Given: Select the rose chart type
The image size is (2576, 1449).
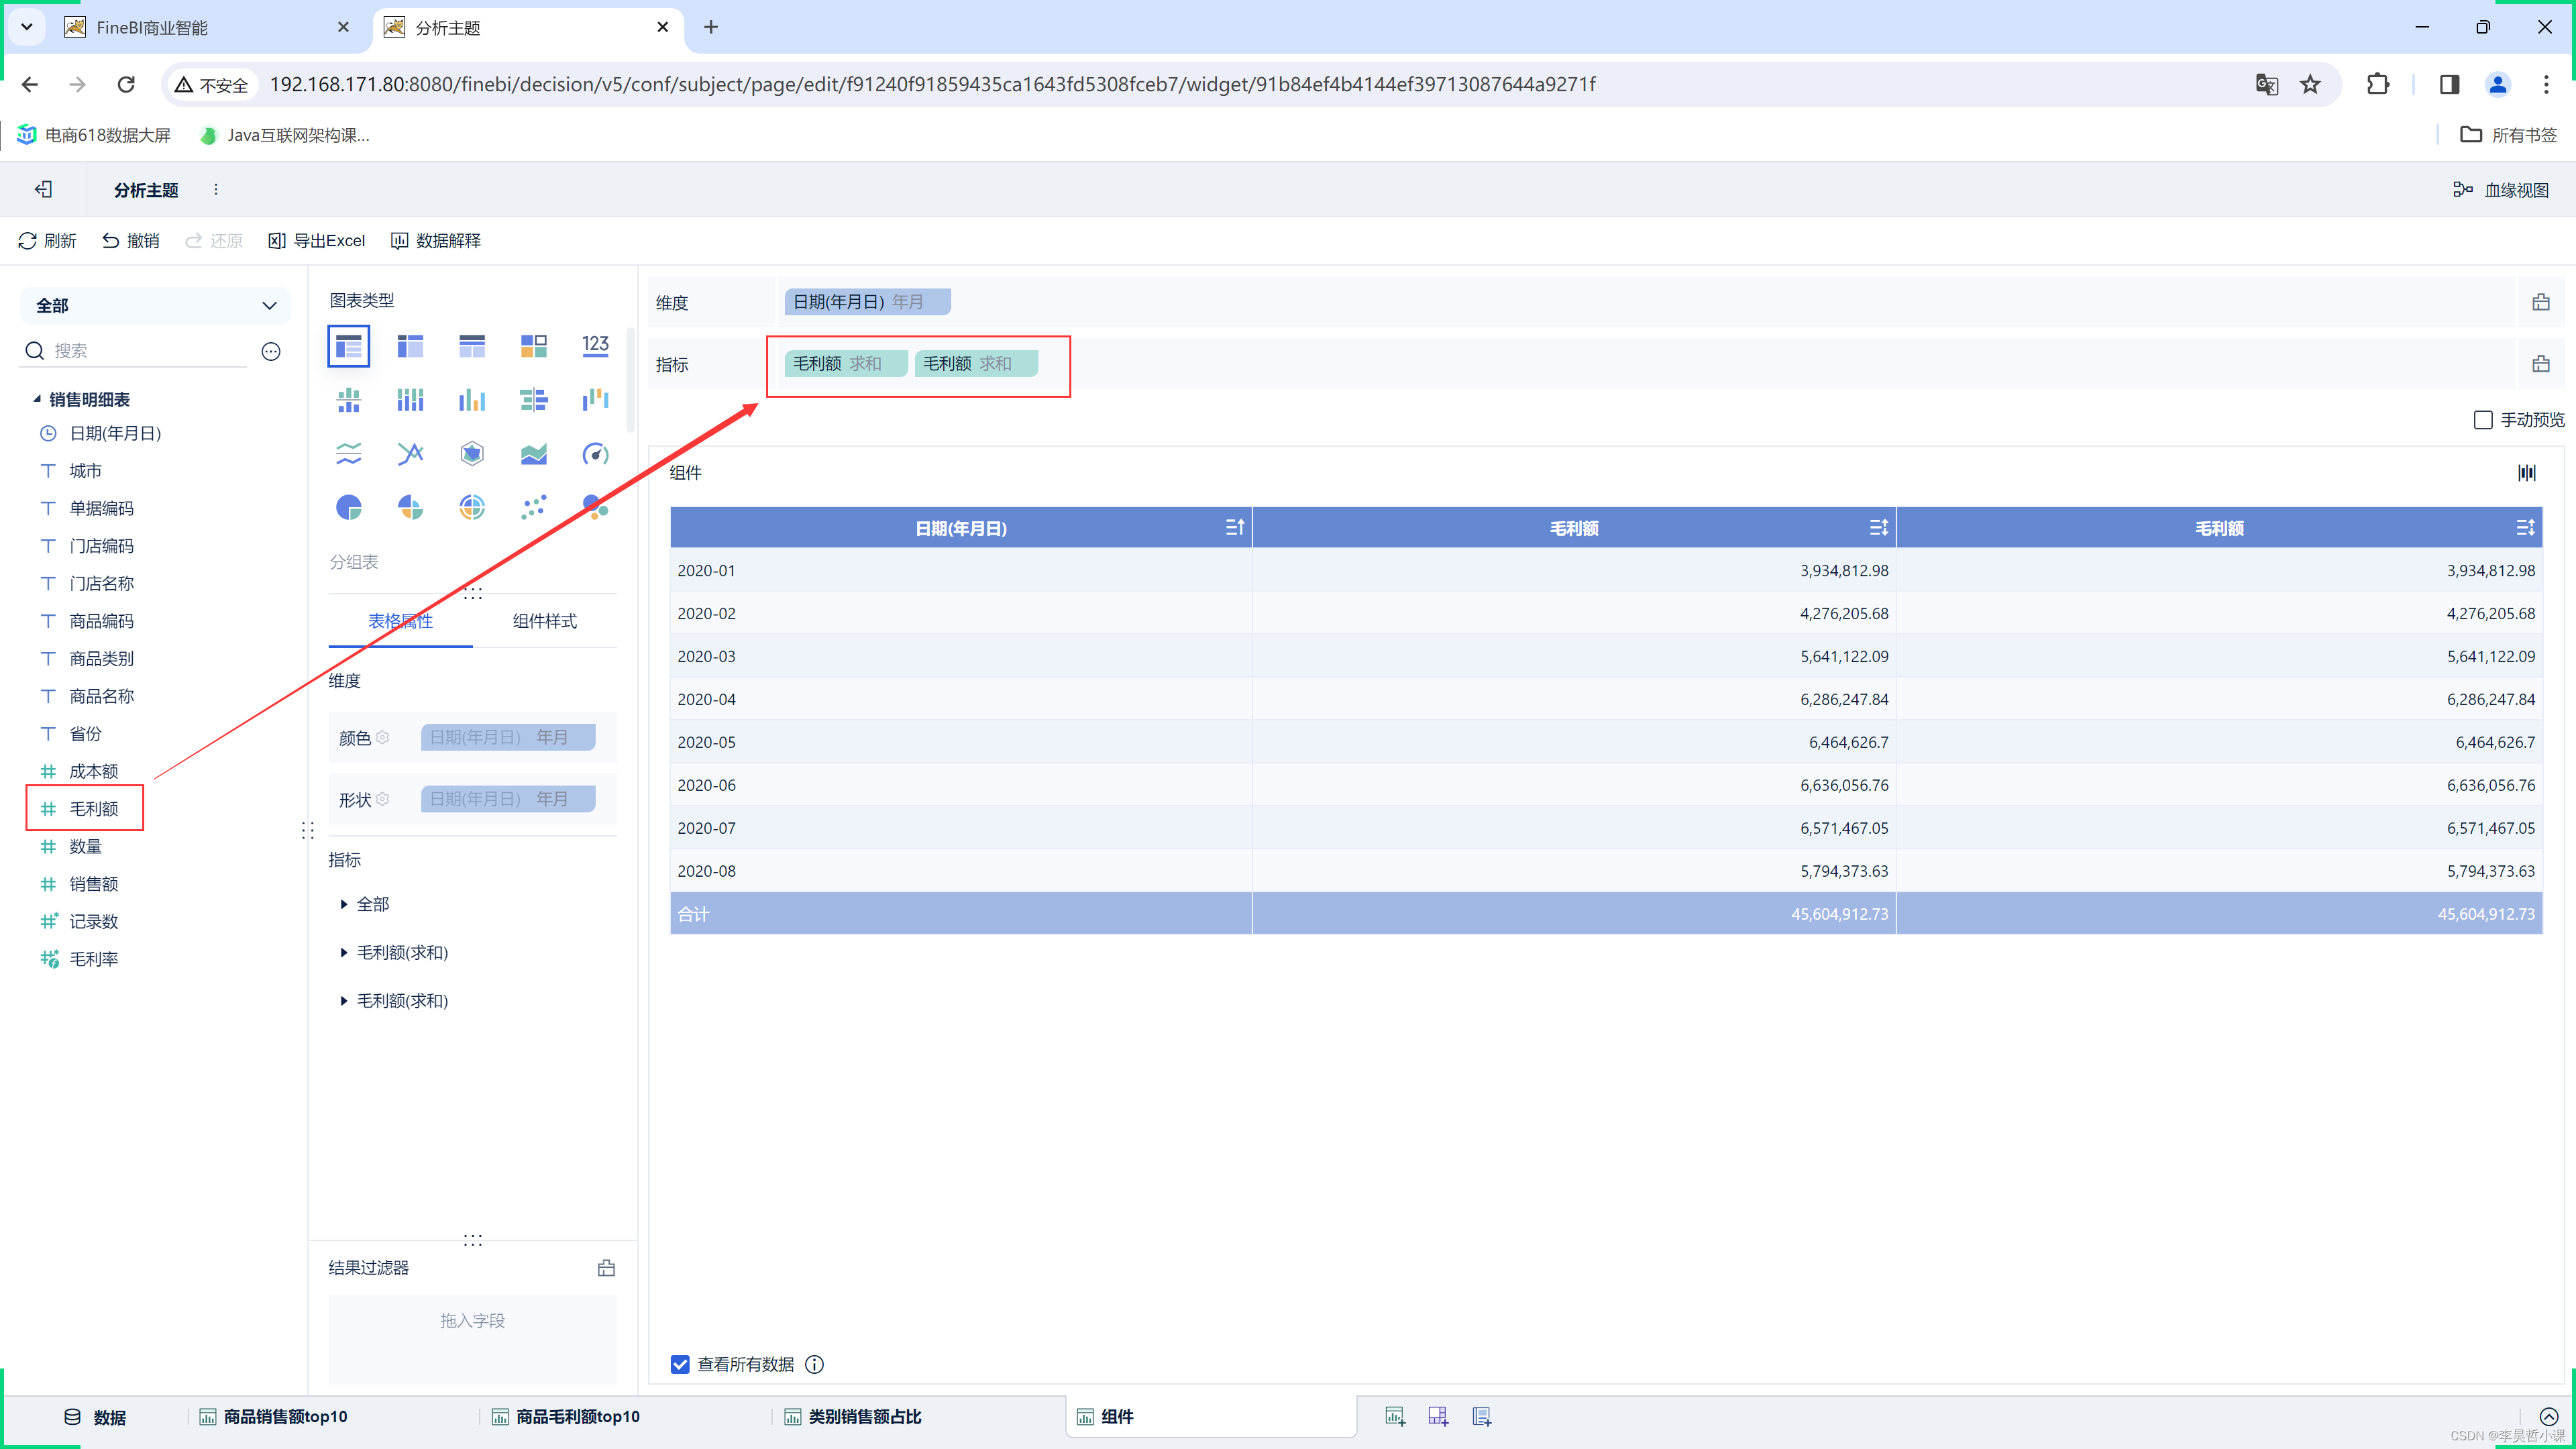Looking at the screenshot, I should coord(410,508).
